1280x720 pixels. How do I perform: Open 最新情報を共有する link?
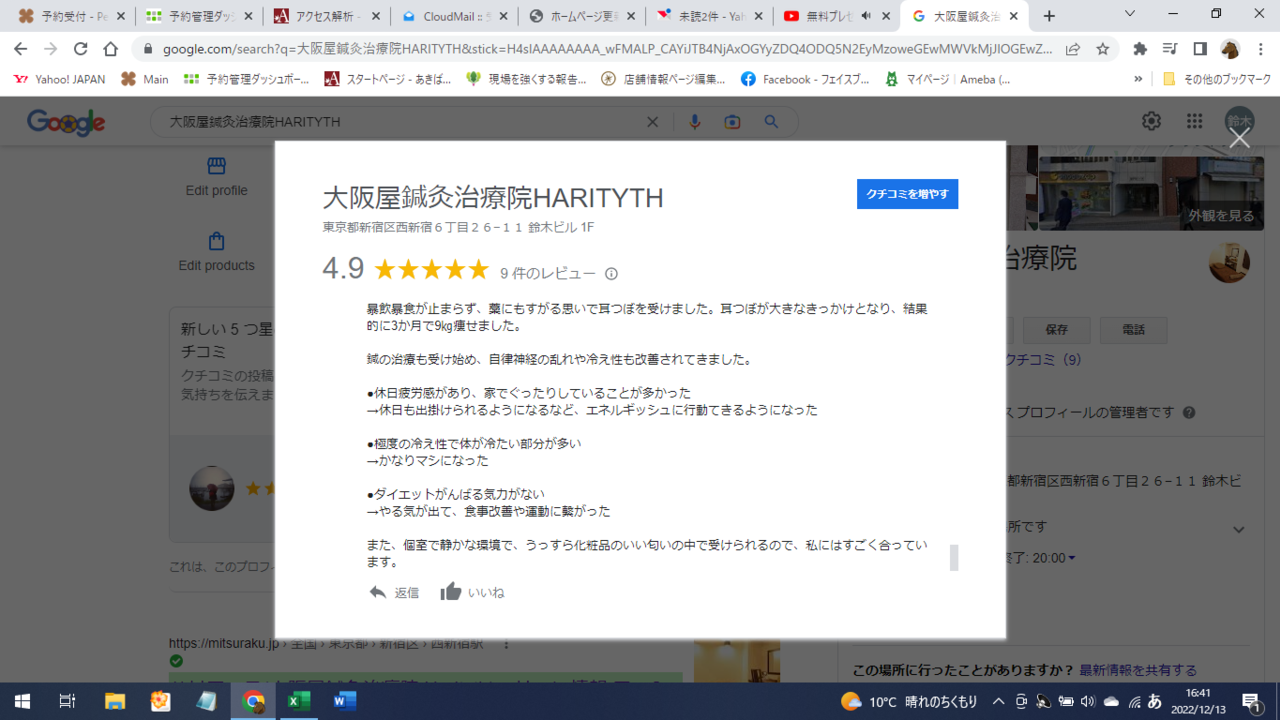(1138, 670)
